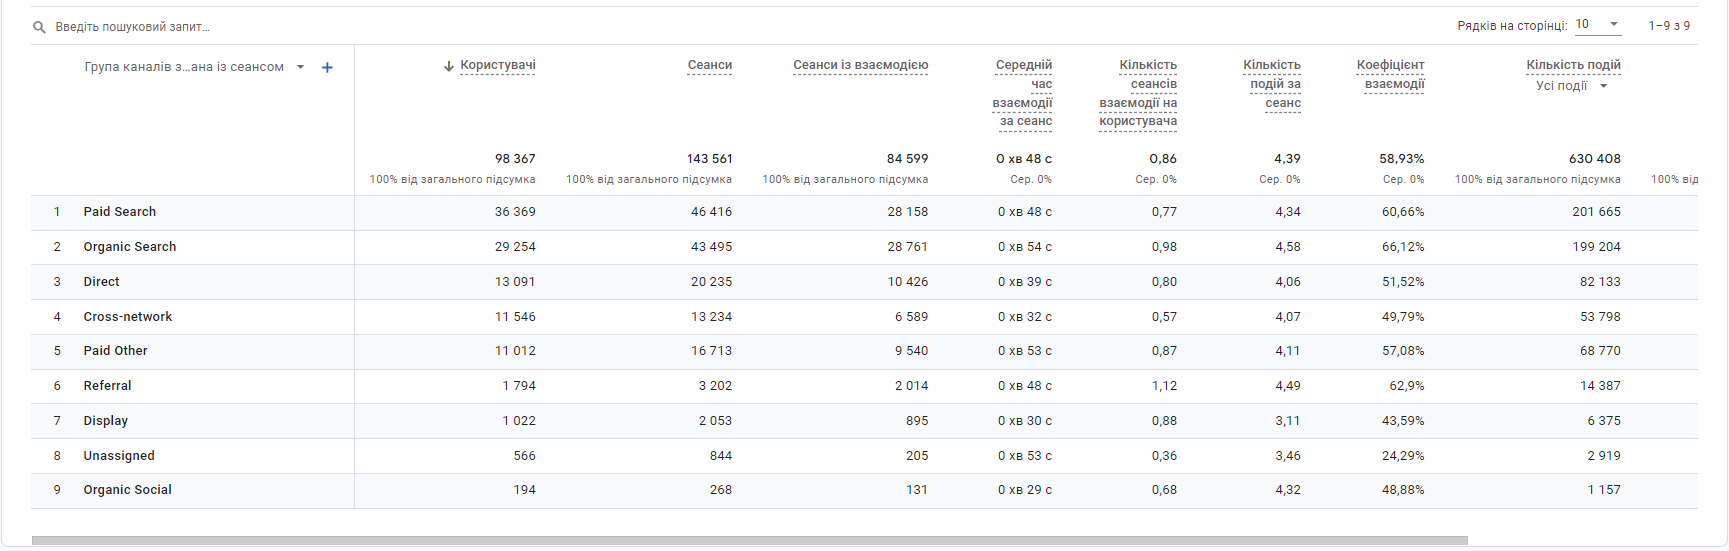Click Organic Search average time 0 хв 54 с
Screen dimensions: 1729x551
[1025, 247]
